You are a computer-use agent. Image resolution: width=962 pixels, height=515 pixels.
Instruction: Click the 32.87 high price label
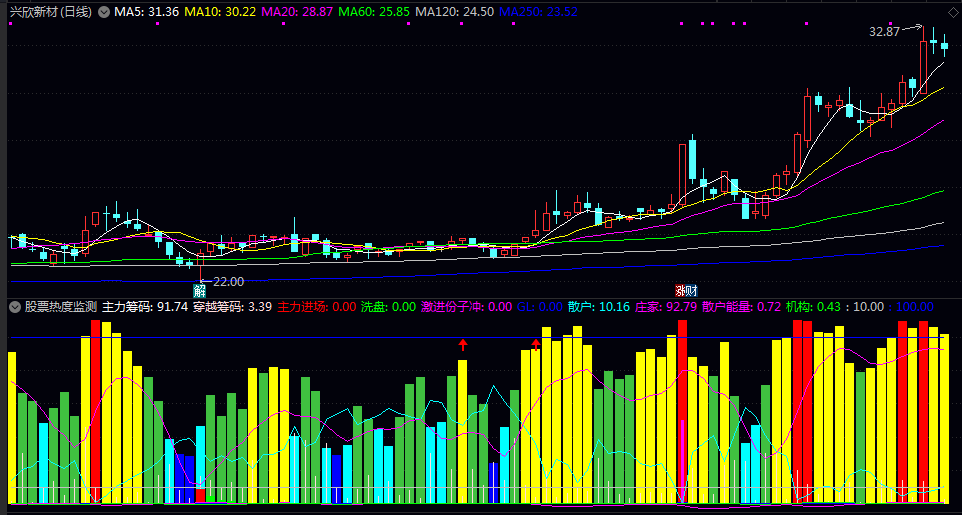pos(884,32)
